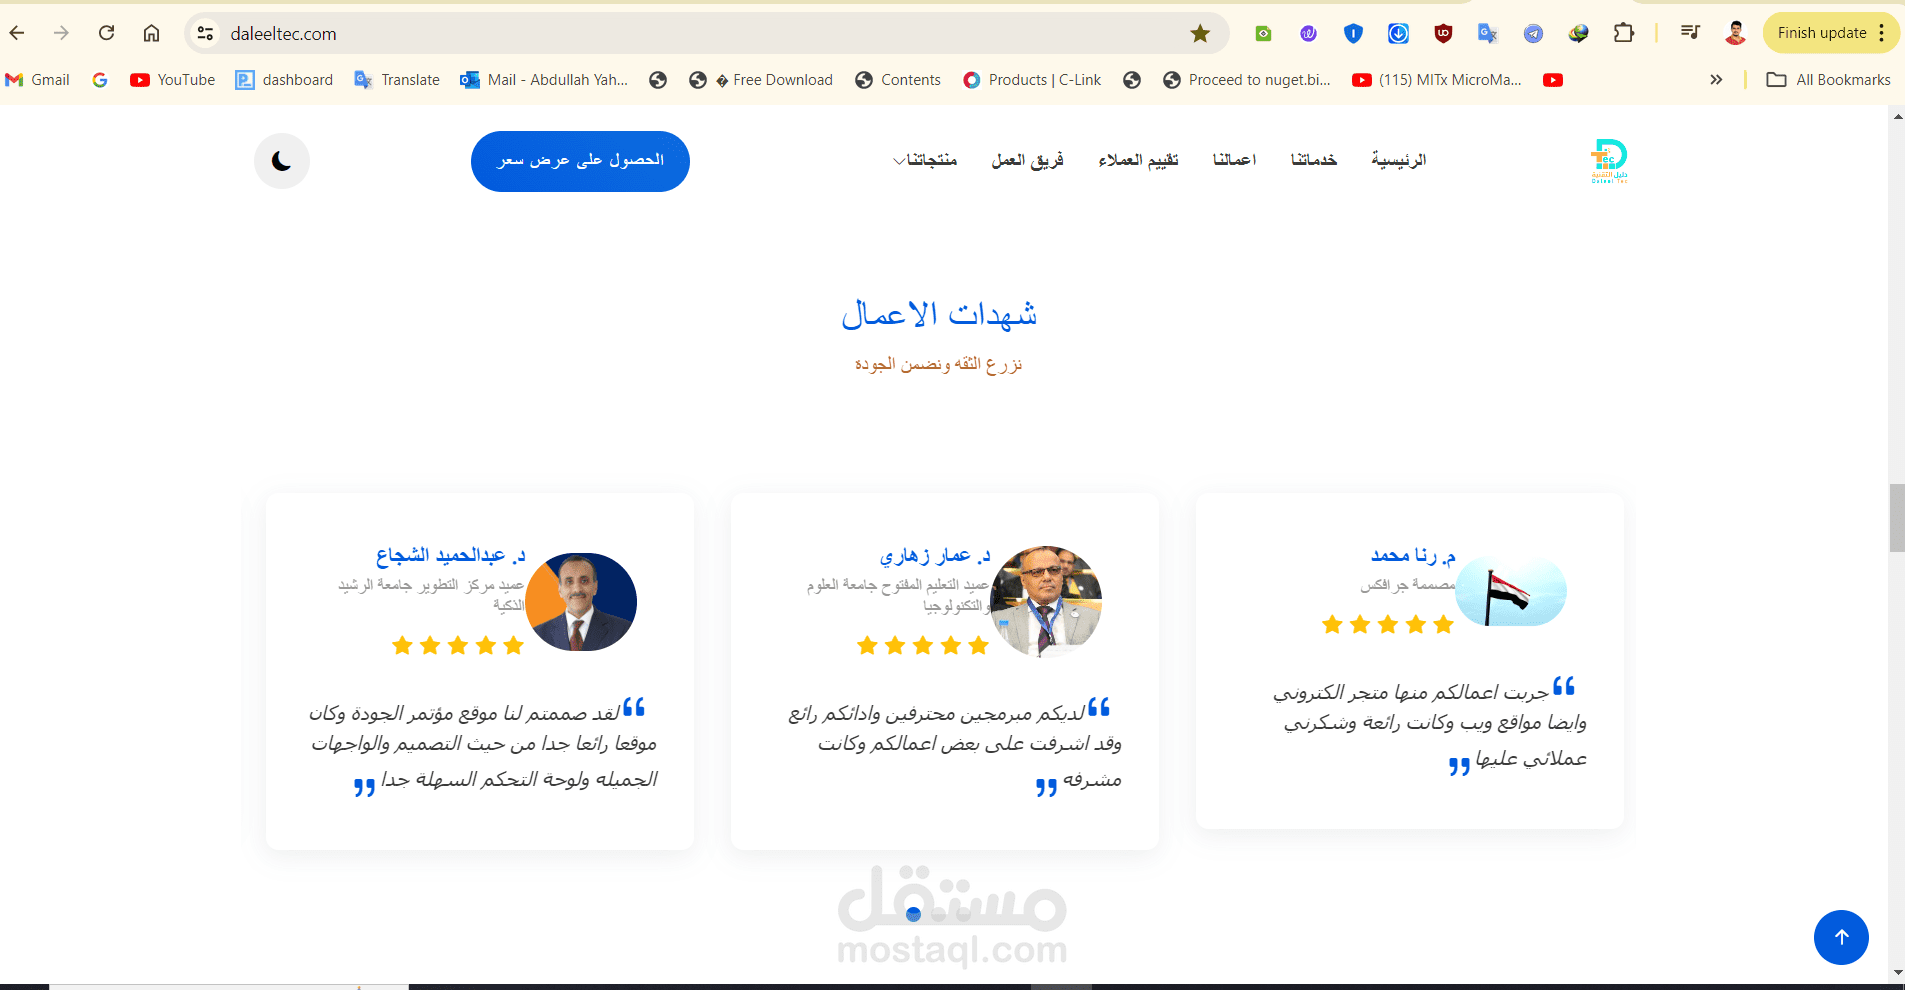
Task: Open the All Bookmarks folder
Action: [1828, 80]
